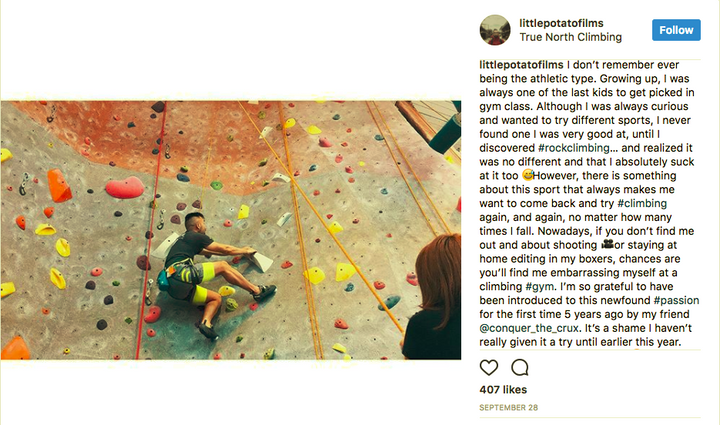This screenshot has width=720, height=425.
Task: Open the True North Climbing location
Action: [x=570, y=37]
